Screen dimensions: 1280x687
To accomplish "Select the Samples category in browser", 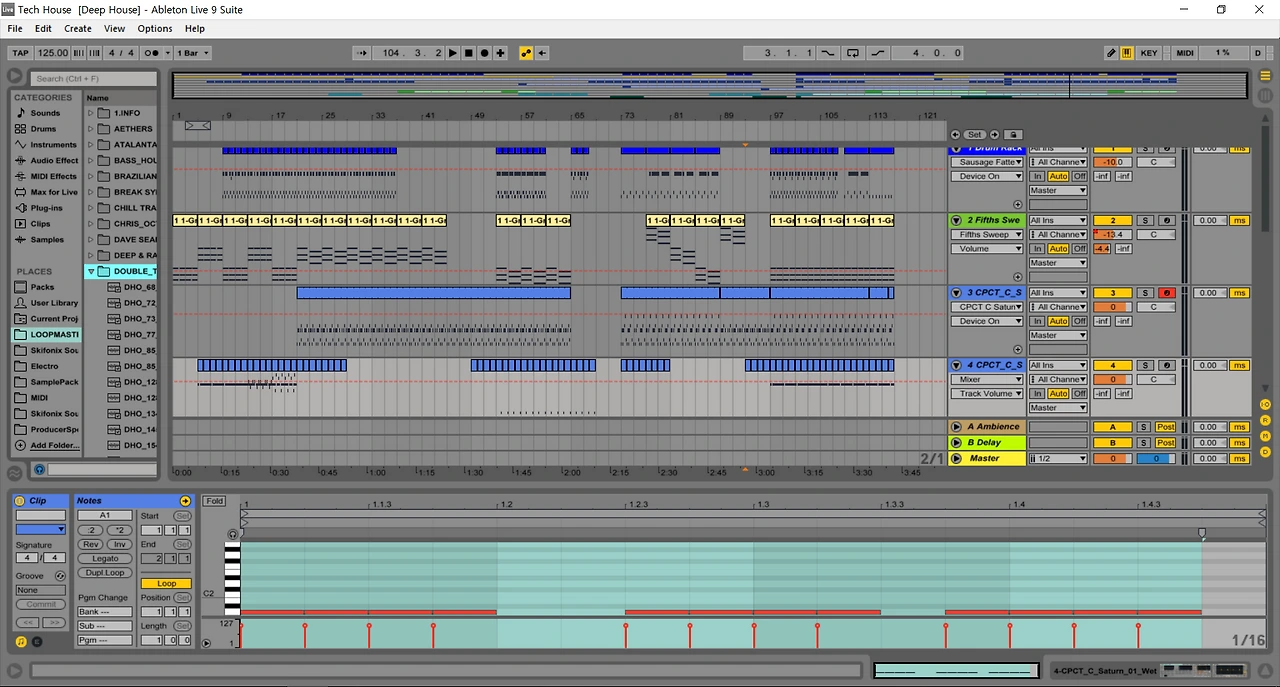I will 46,240.
